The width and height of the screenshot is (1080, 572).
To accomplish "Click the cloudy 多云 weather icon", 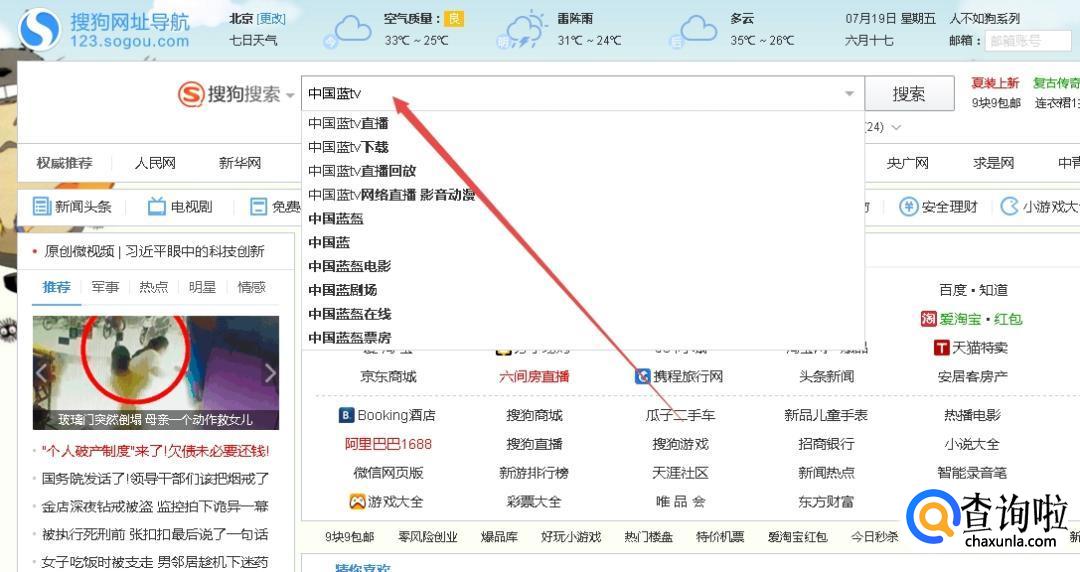I will [x=694, y=32].
